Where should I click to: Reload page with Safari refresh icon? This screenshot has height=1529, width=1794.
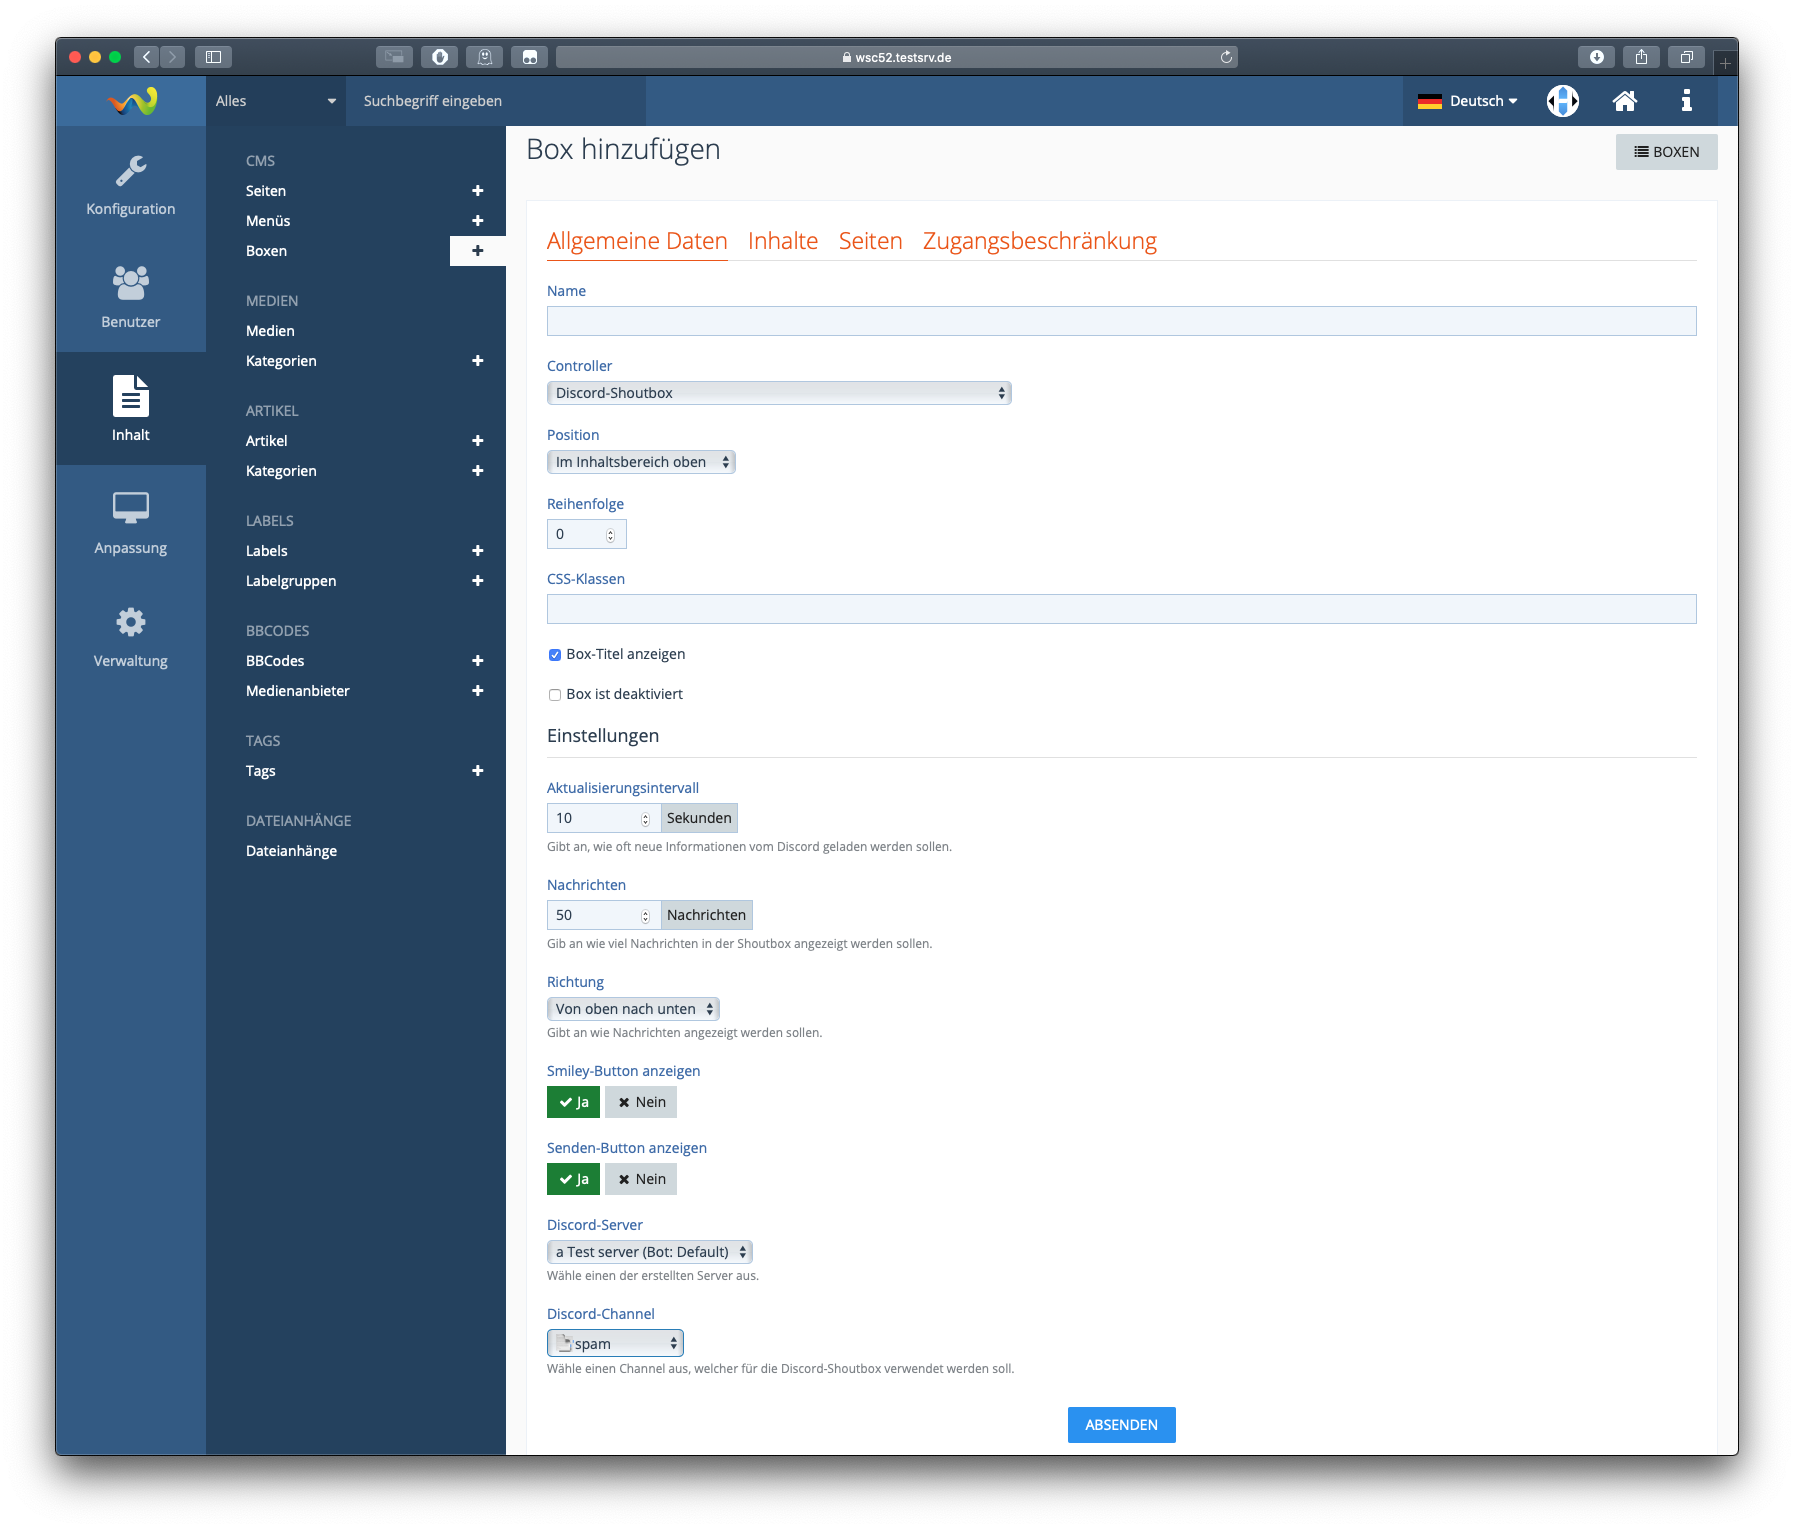click(x=1226, y=57)
